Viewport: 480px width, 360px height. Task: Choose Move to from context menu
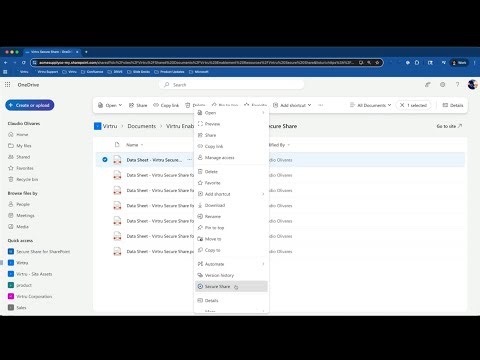pos(231,239)
